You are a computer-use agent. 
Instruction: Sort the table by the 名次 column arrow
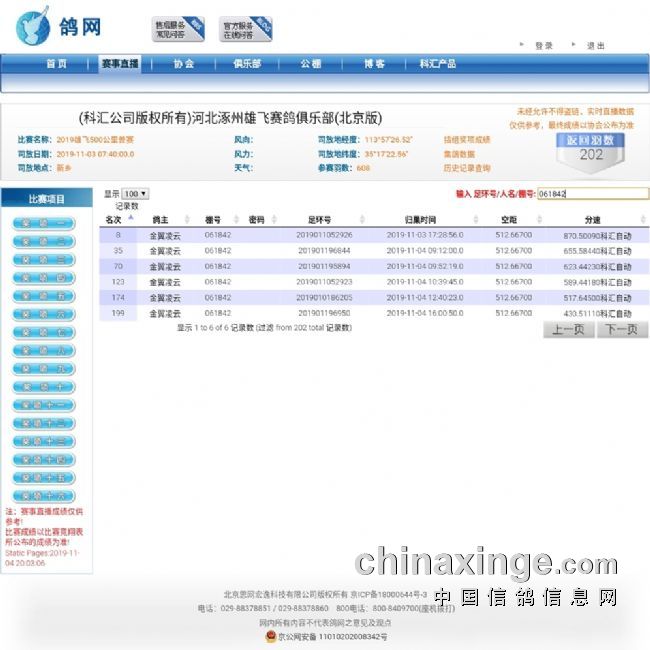coord(130,217)
